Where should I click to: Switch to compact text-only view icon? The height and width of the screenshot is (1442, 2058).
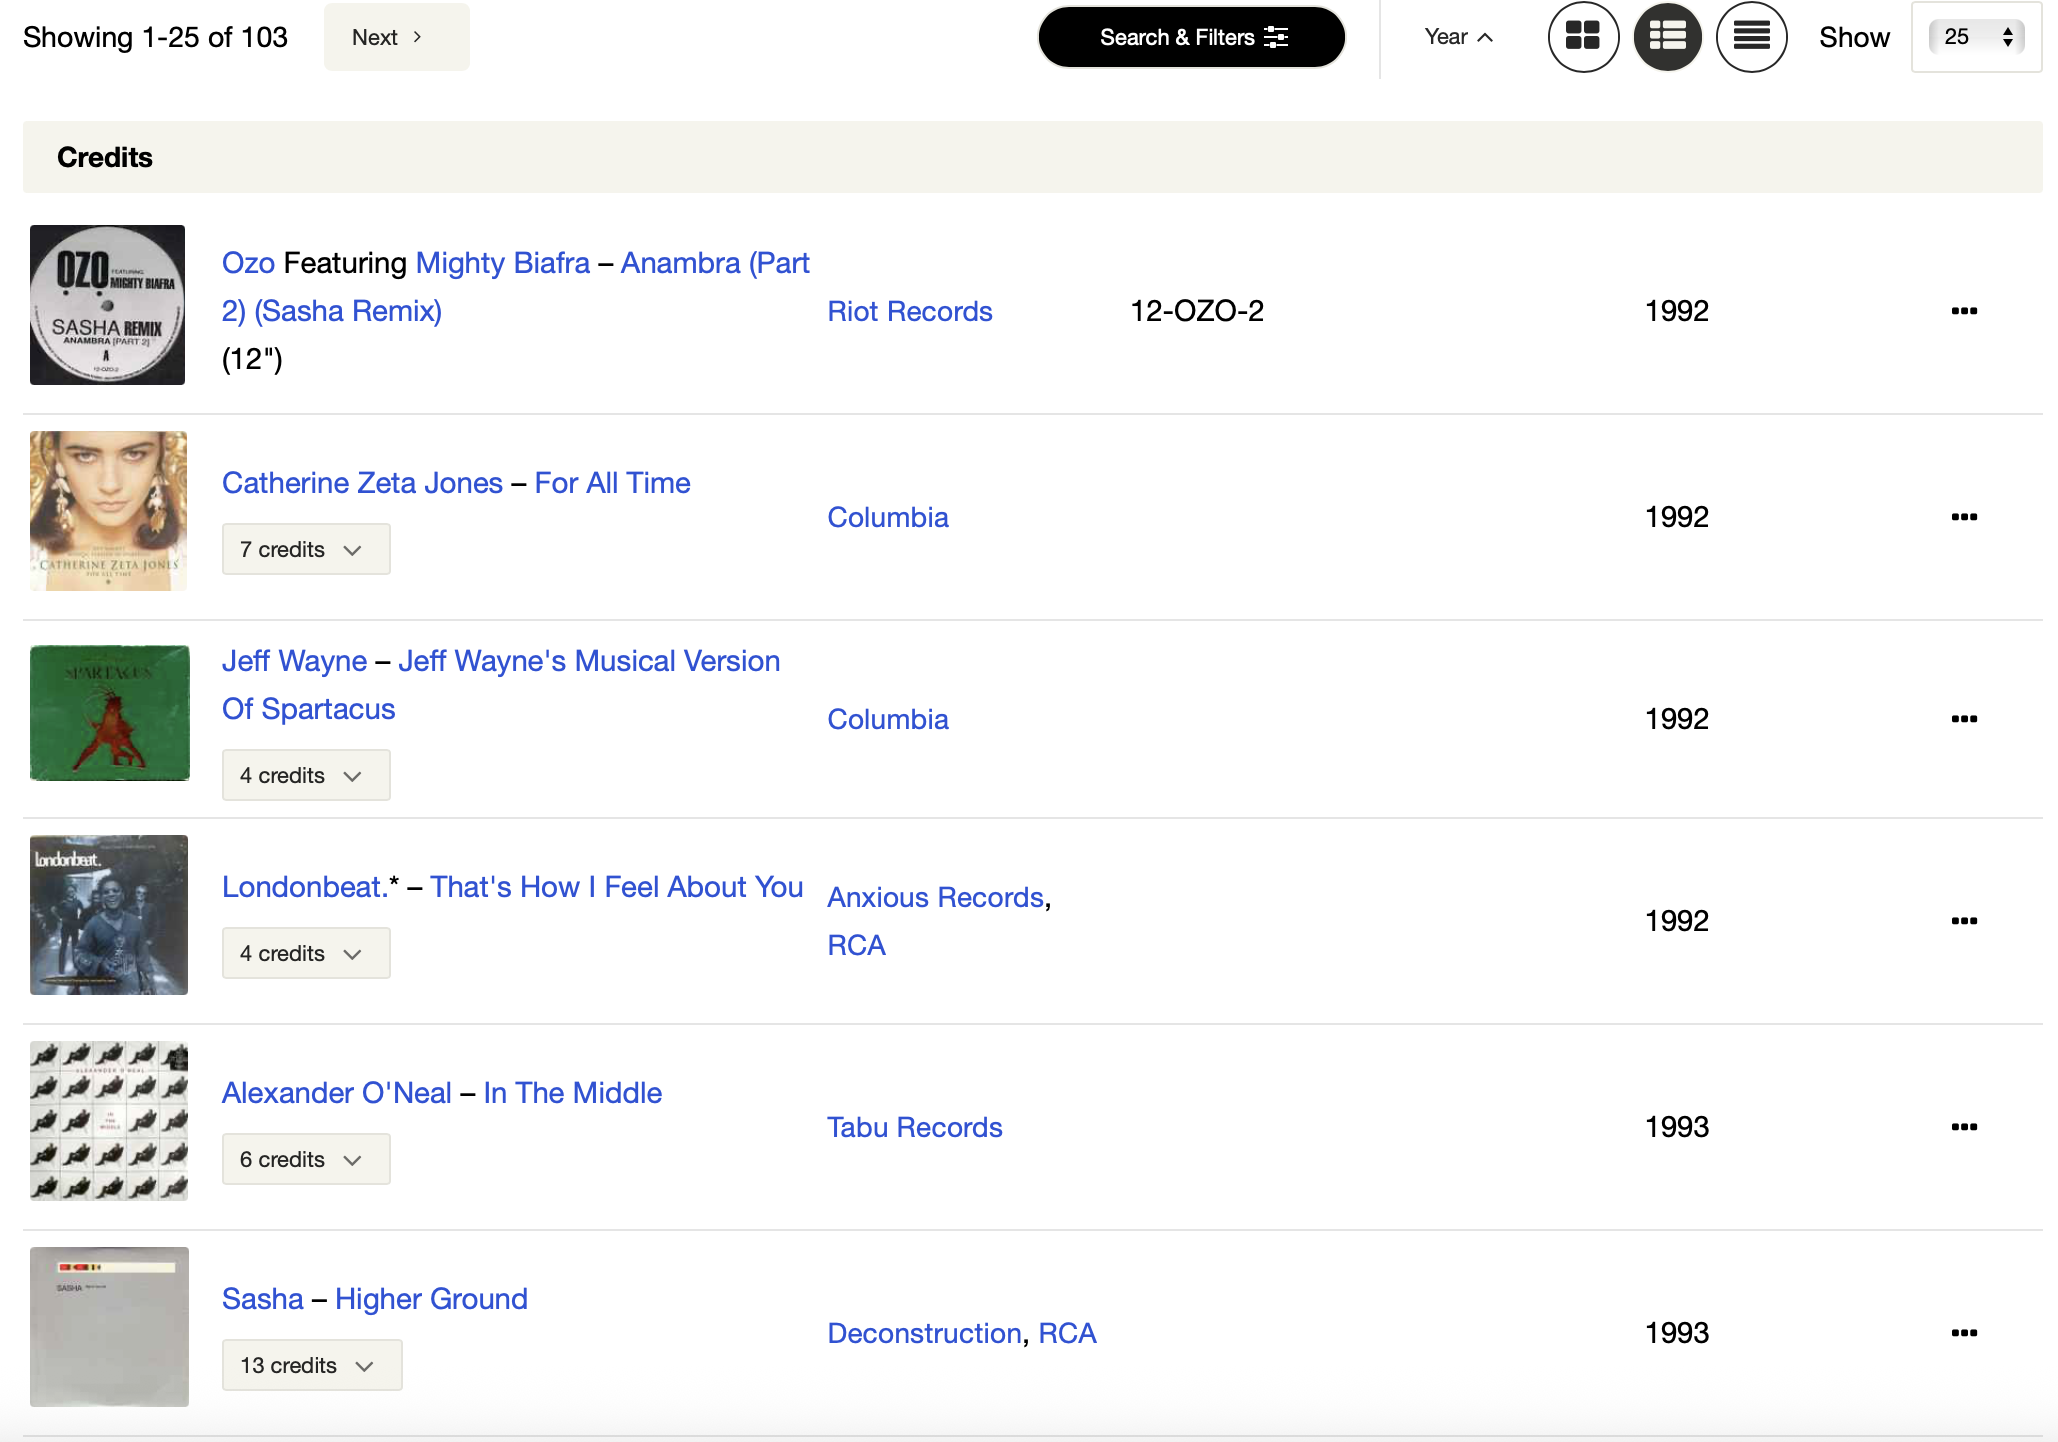(1751, 37)
